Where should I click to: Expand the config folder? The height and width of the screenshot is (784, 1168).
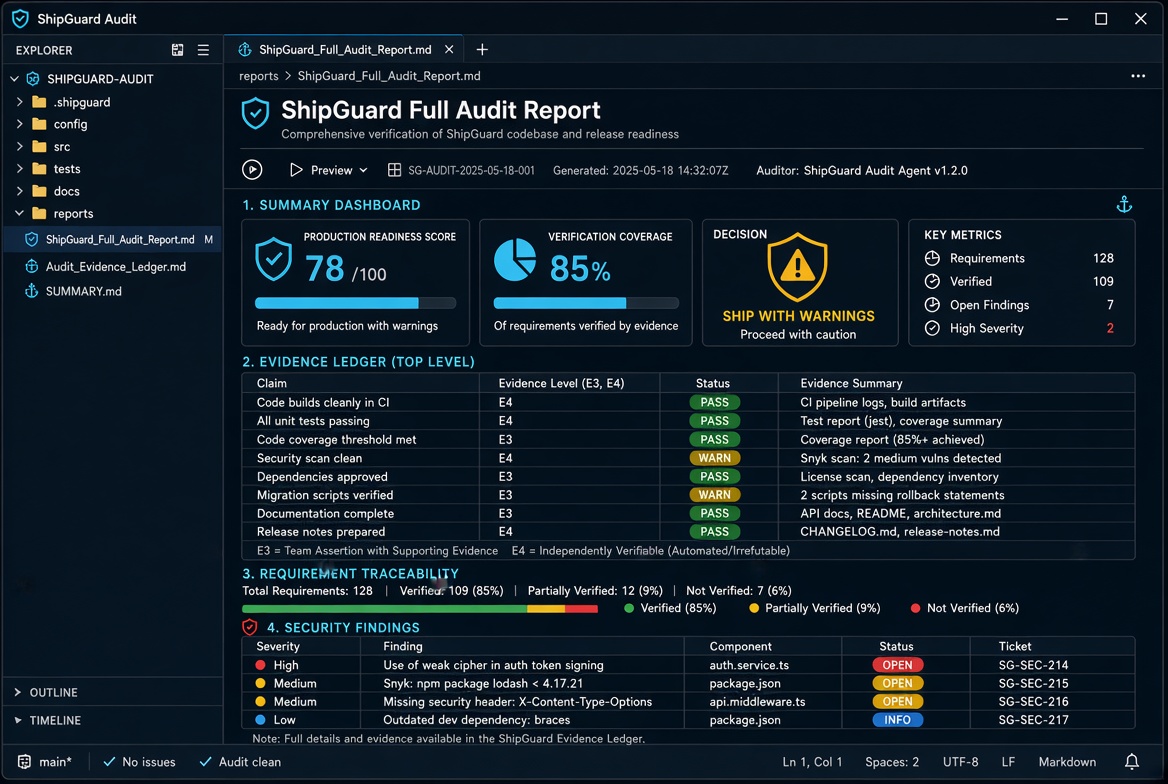point(19,124)
